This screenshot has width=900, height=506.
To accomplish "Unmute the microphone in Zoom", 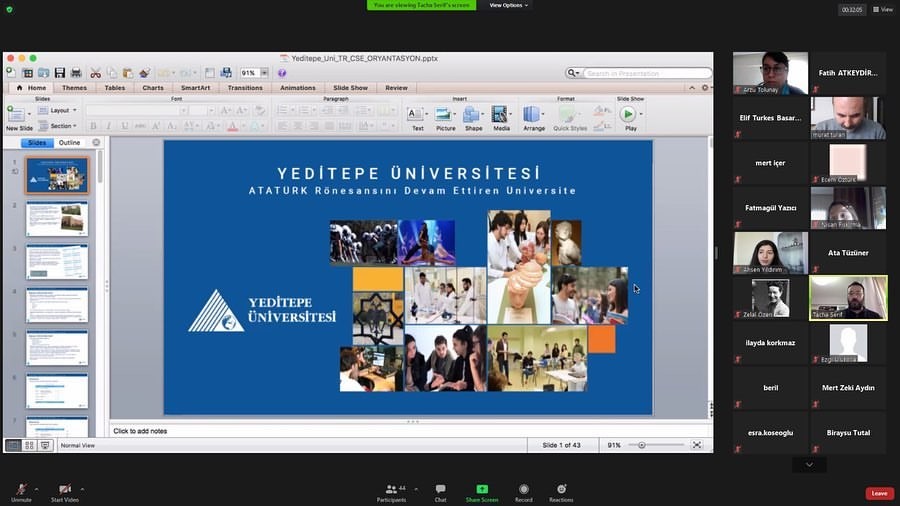I will pos(21,492).
